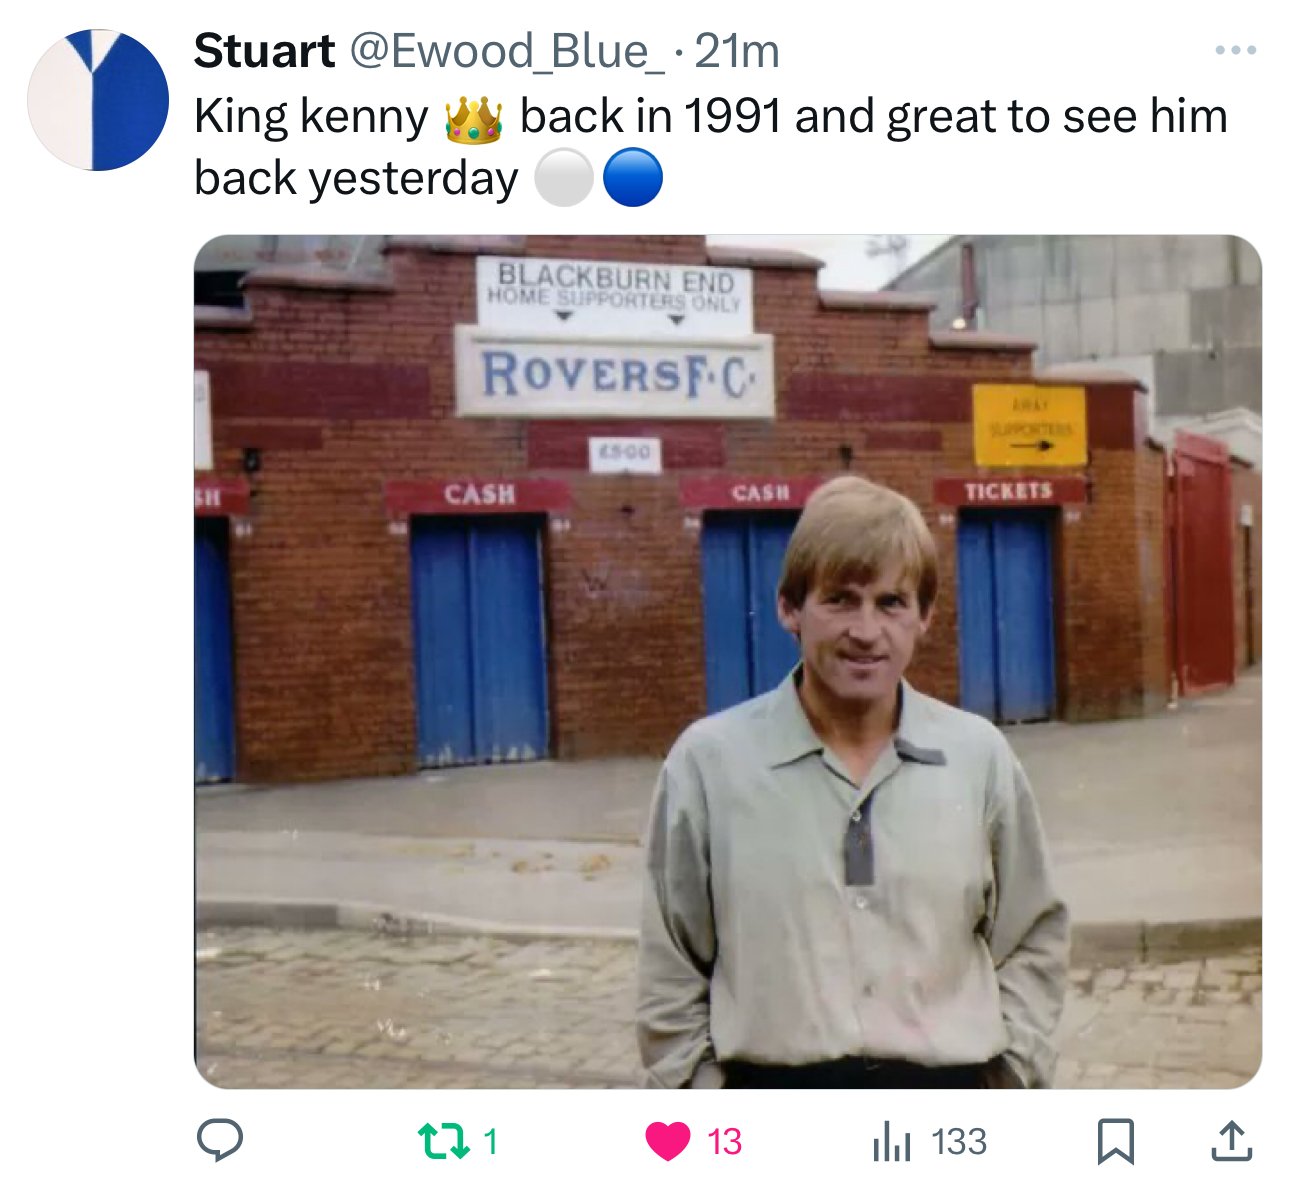Click the view count showing 133
1290x1197 pixels.
click(959, 1141)
